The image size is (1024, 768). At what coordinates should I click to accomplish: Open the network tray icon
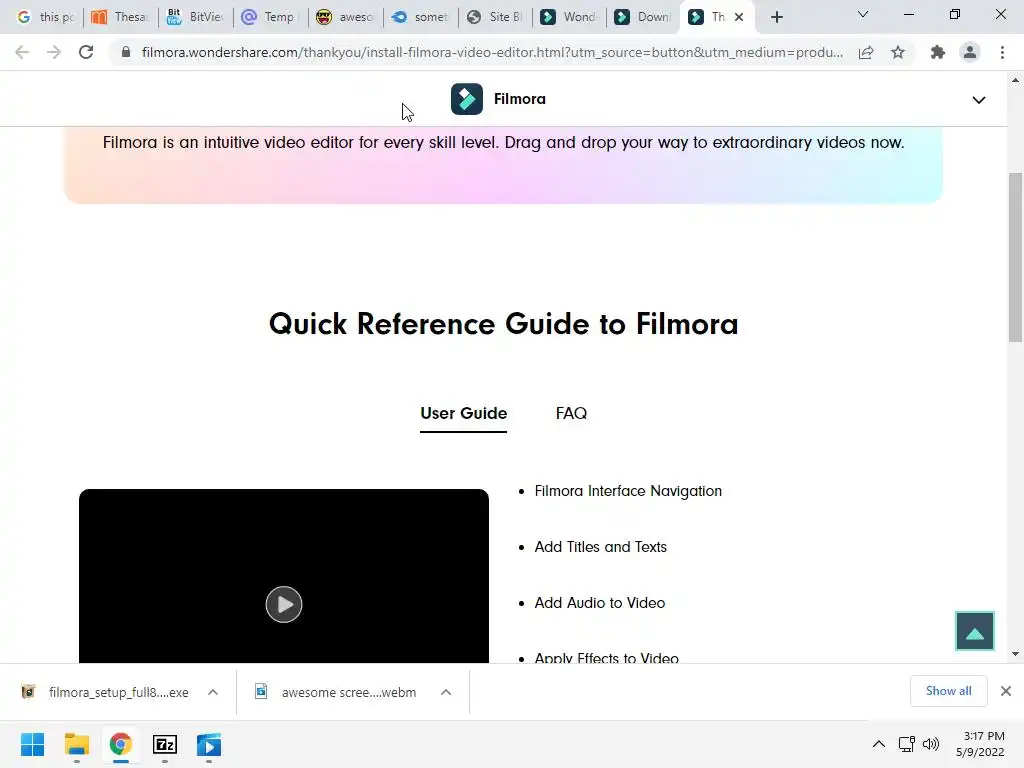click(x=906, y=744)
